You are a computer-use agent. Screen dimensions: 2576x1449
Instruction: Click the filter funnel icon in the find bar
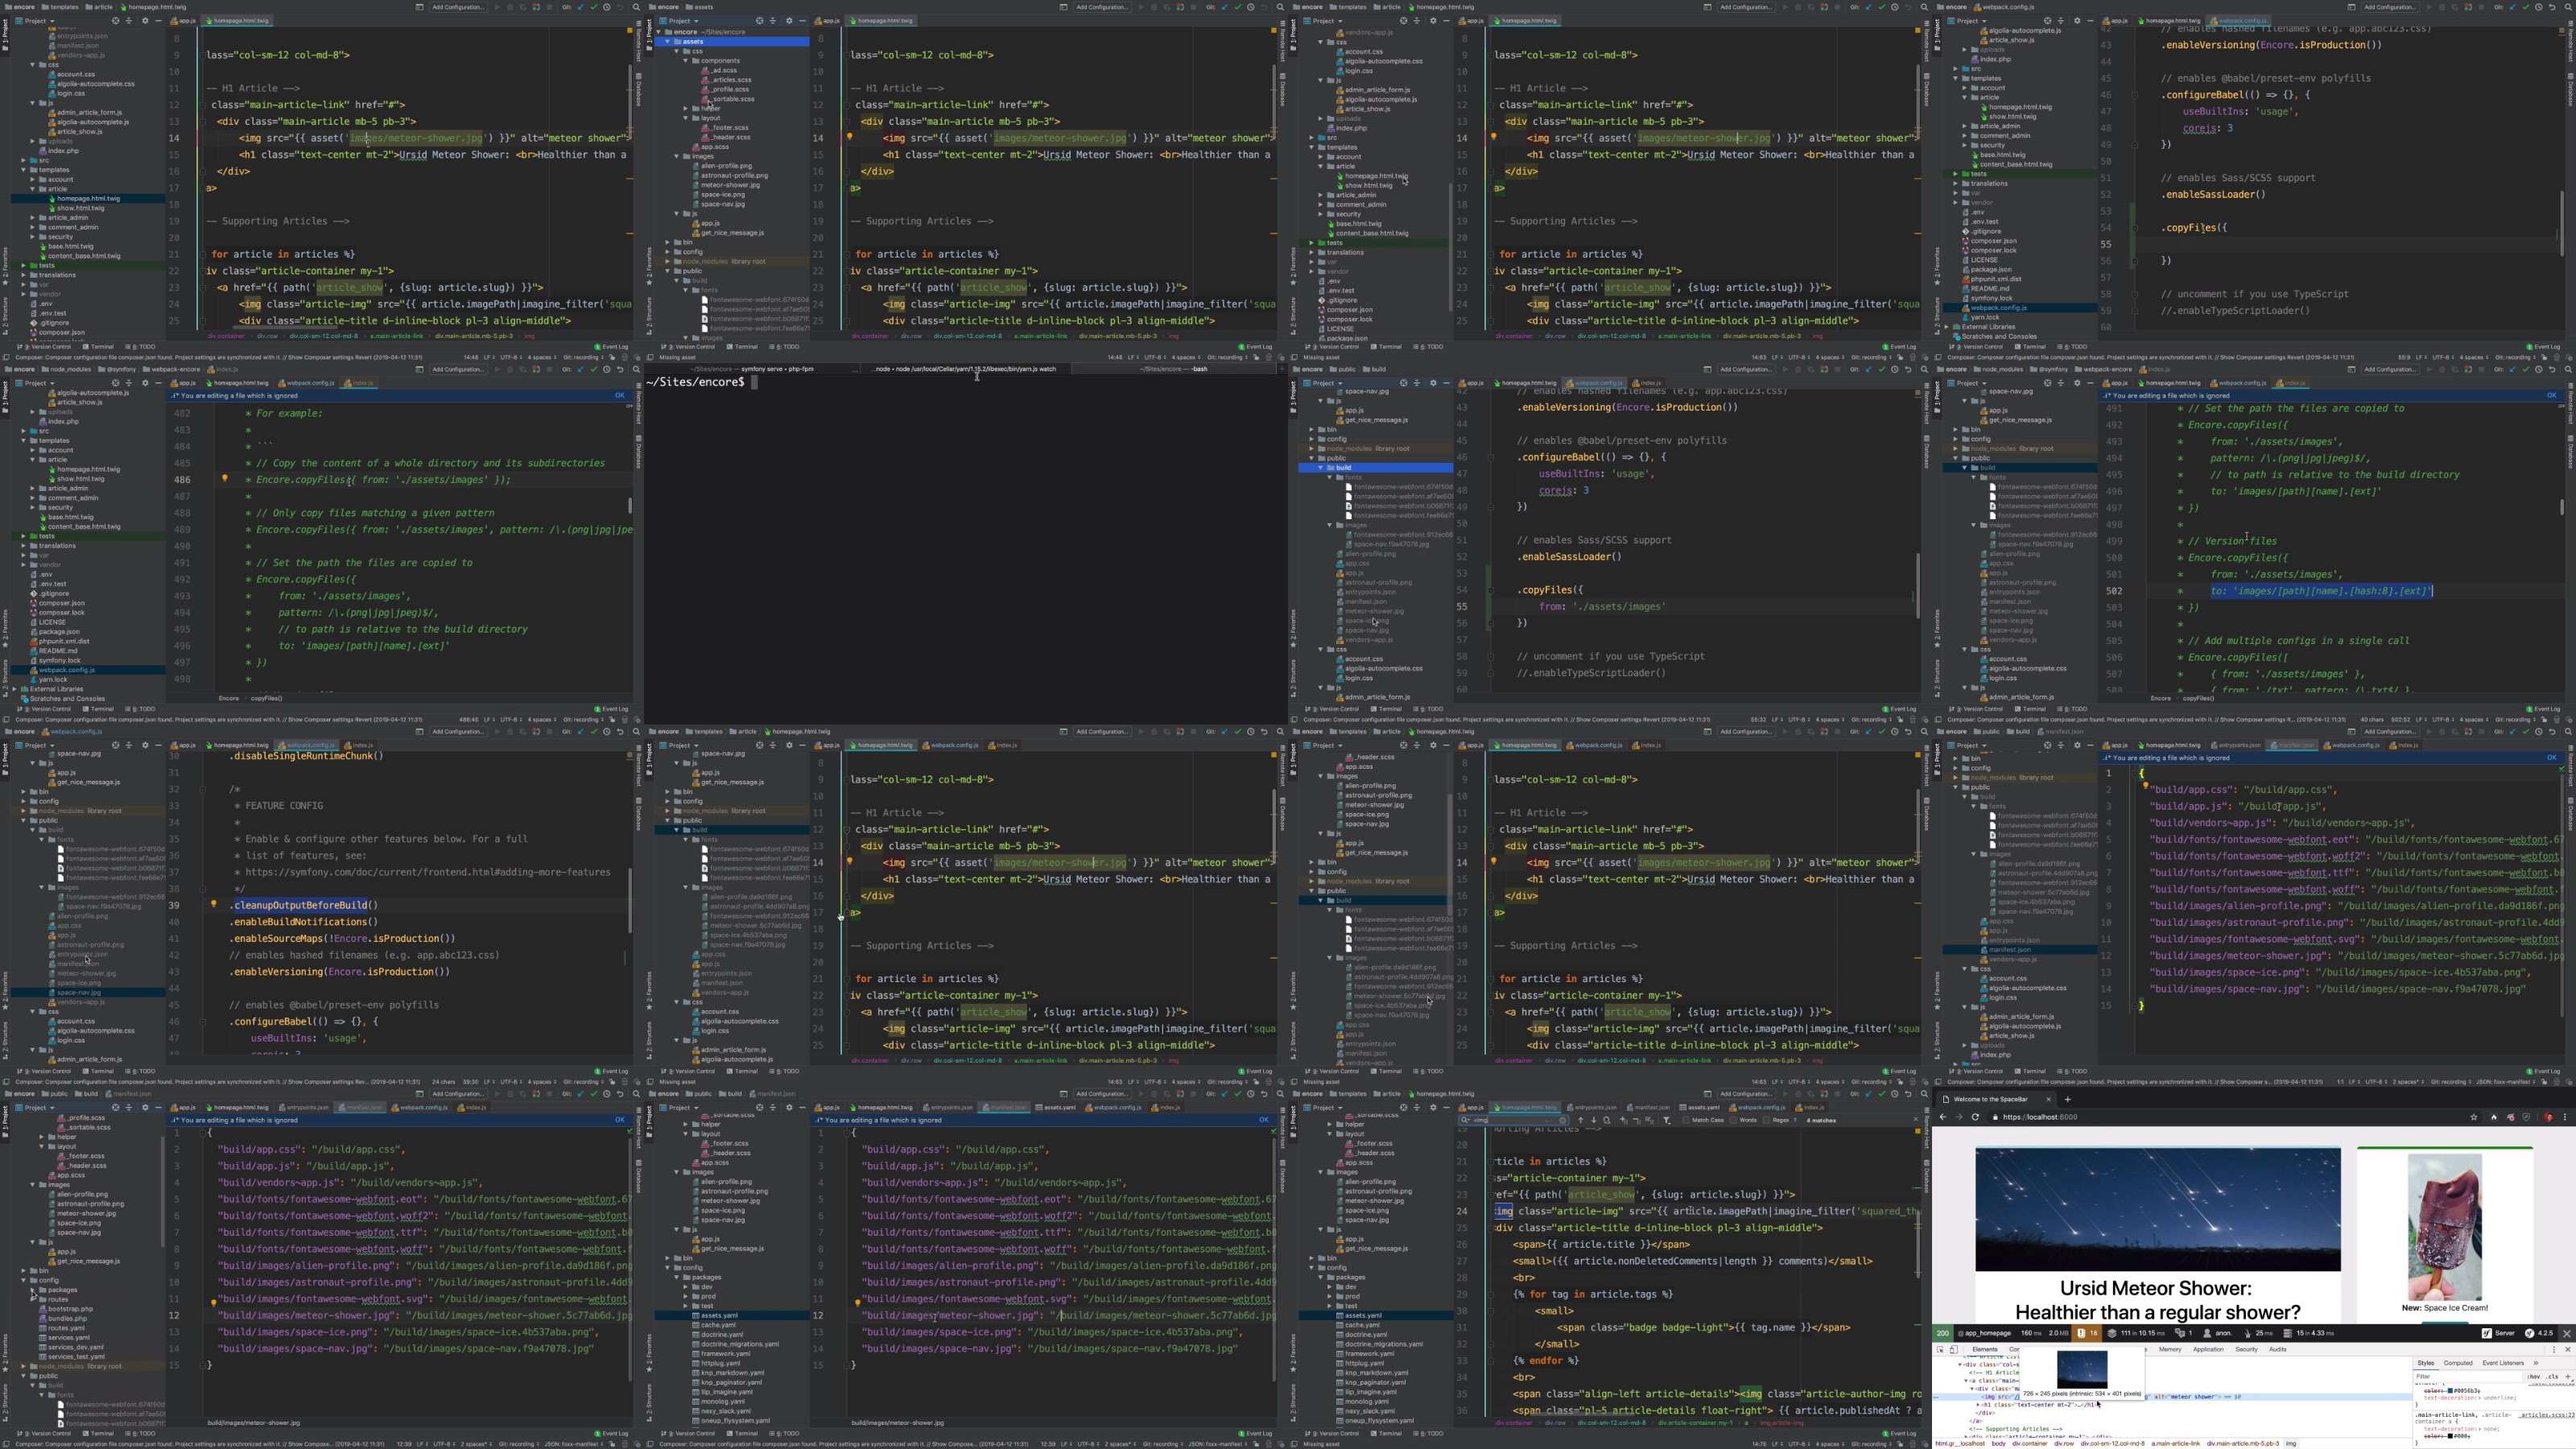pyautogui.click(x=1666, y=1120)
